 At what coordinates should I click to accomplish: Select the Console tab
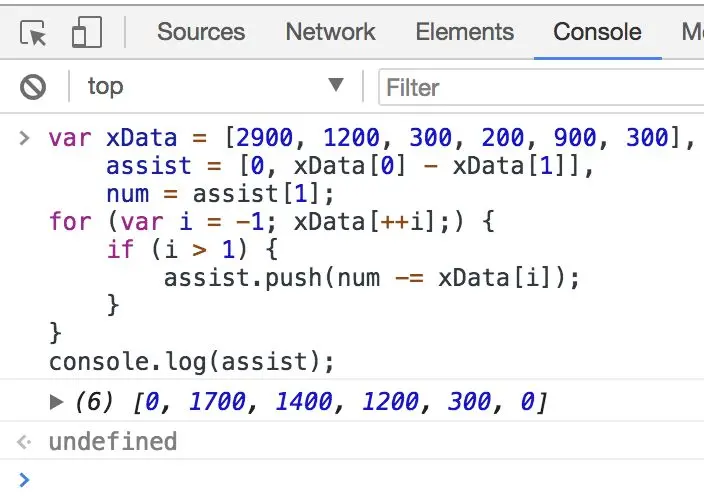click(597, 32)
